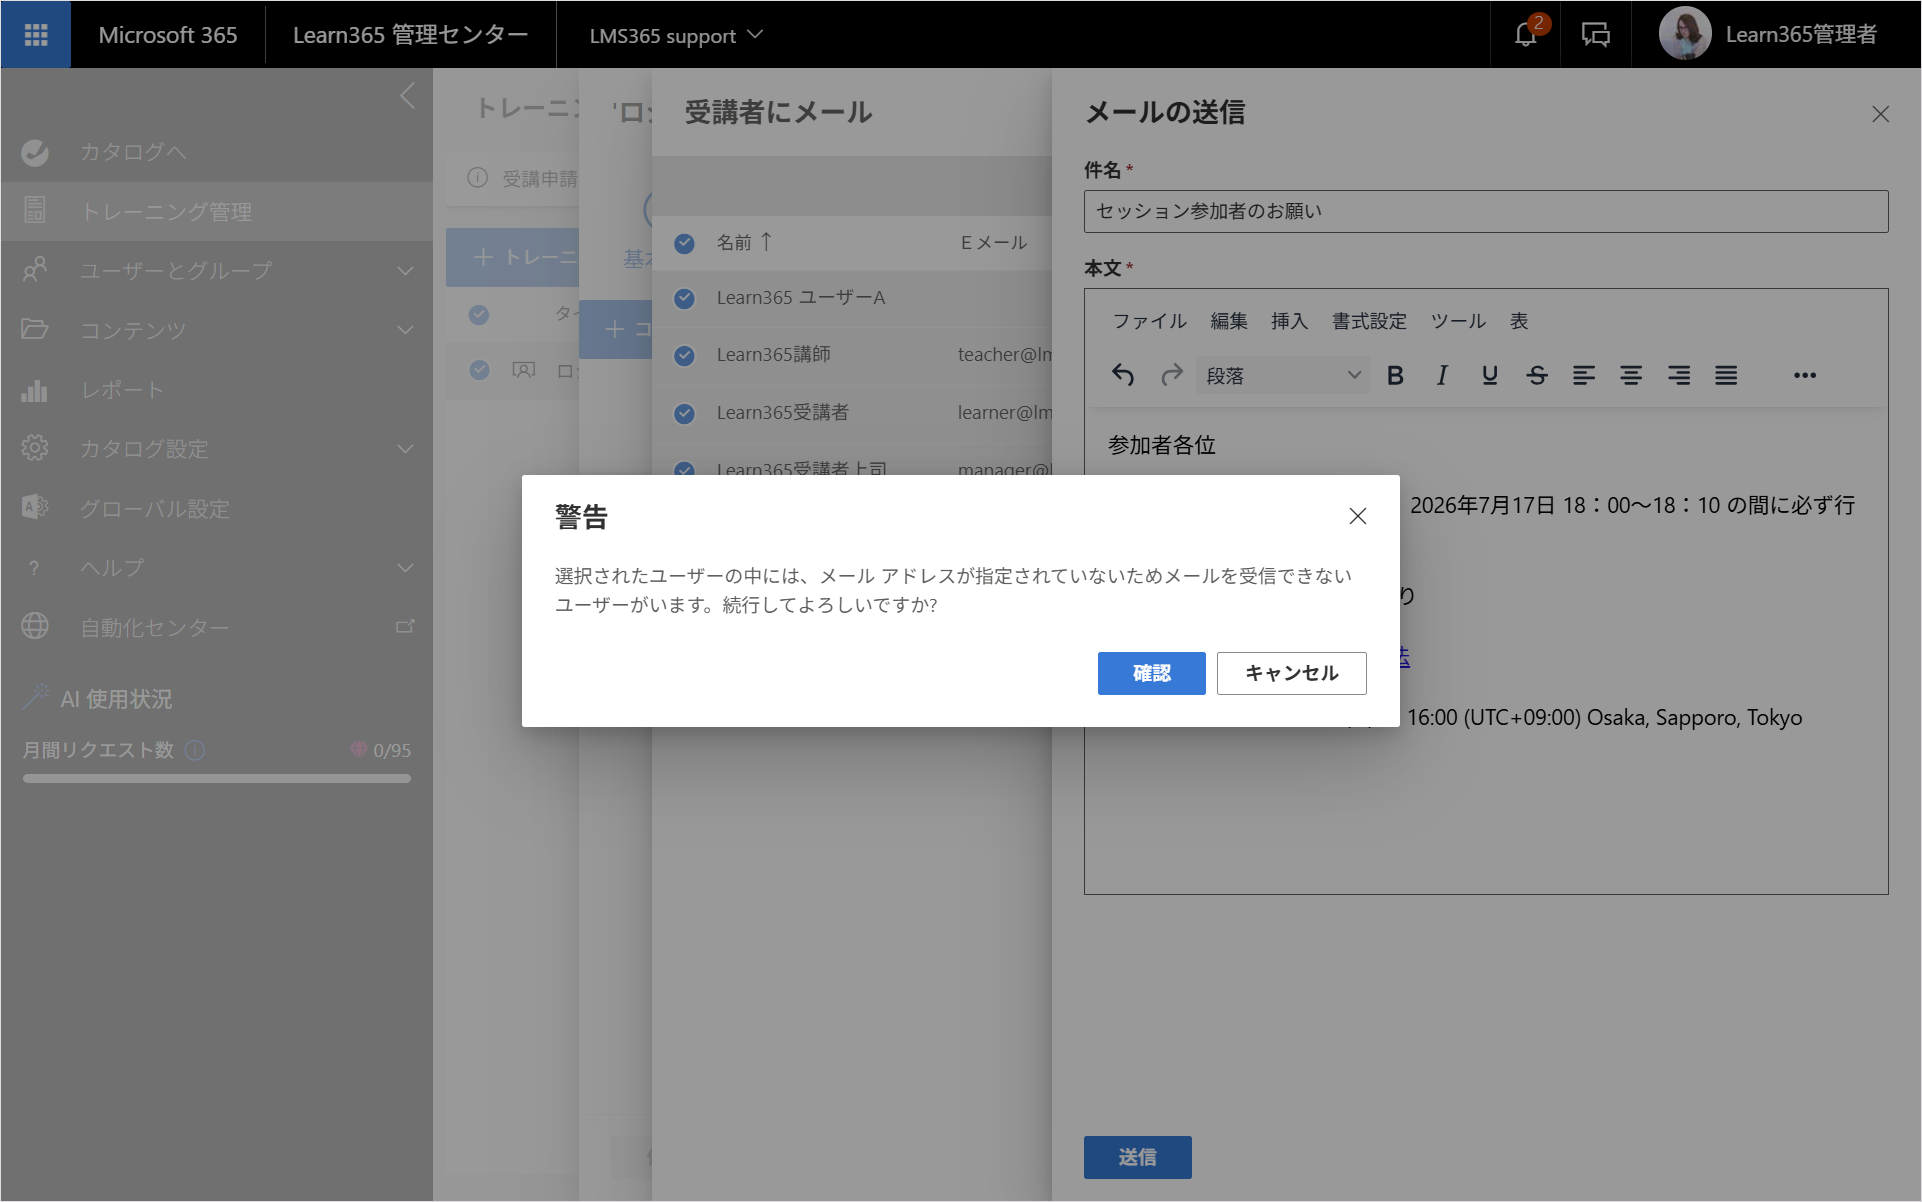Align text center
Screen dimensions: 1922x1202
[1631, 375]
